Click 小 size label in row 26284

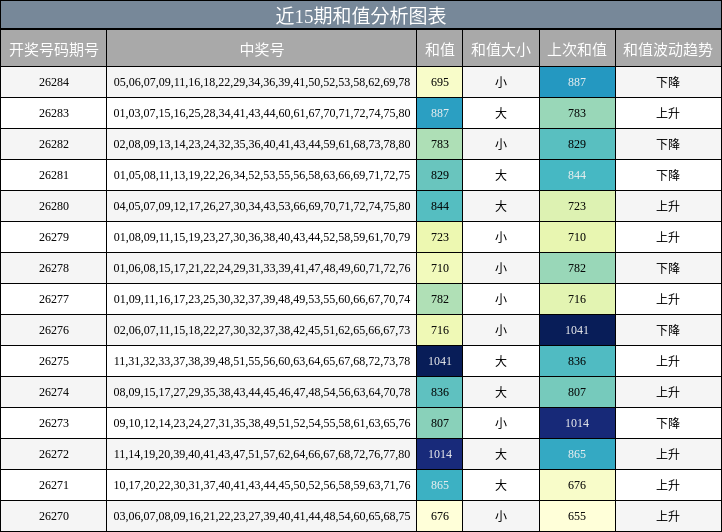pyautogui.click(x=501, y=82)
